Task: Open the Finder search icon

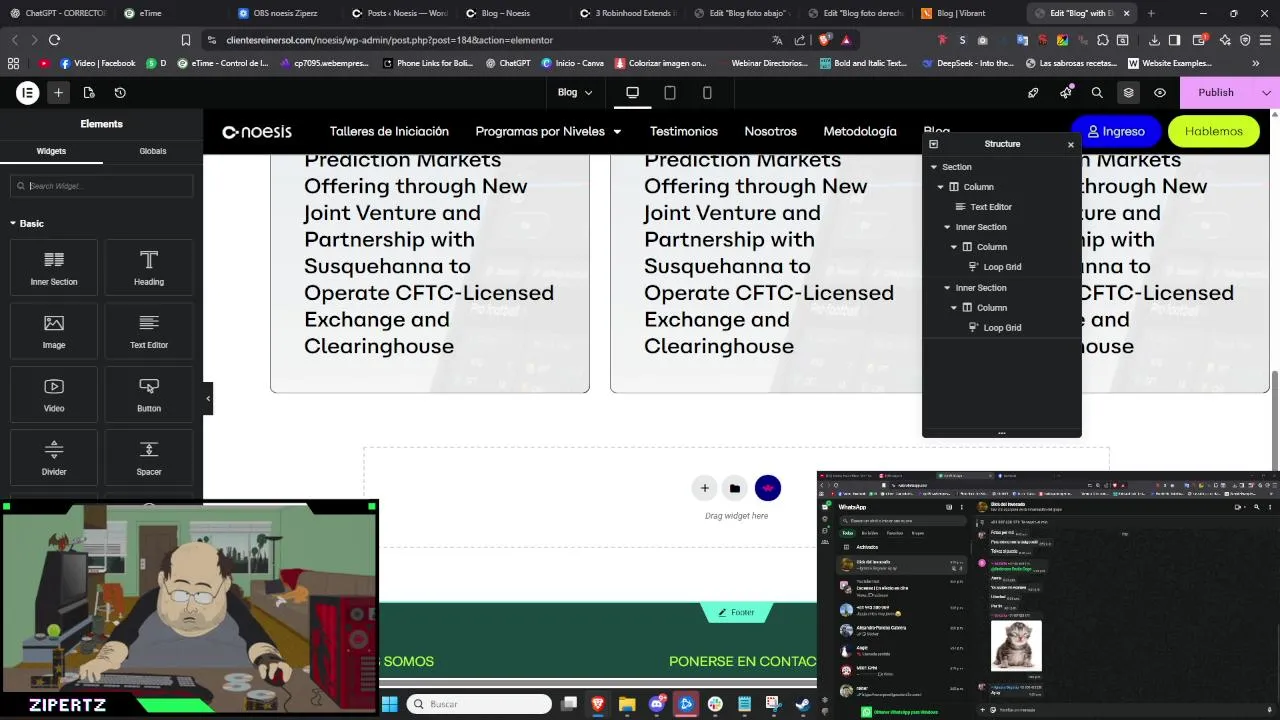Action: [x=1097, y=92]
